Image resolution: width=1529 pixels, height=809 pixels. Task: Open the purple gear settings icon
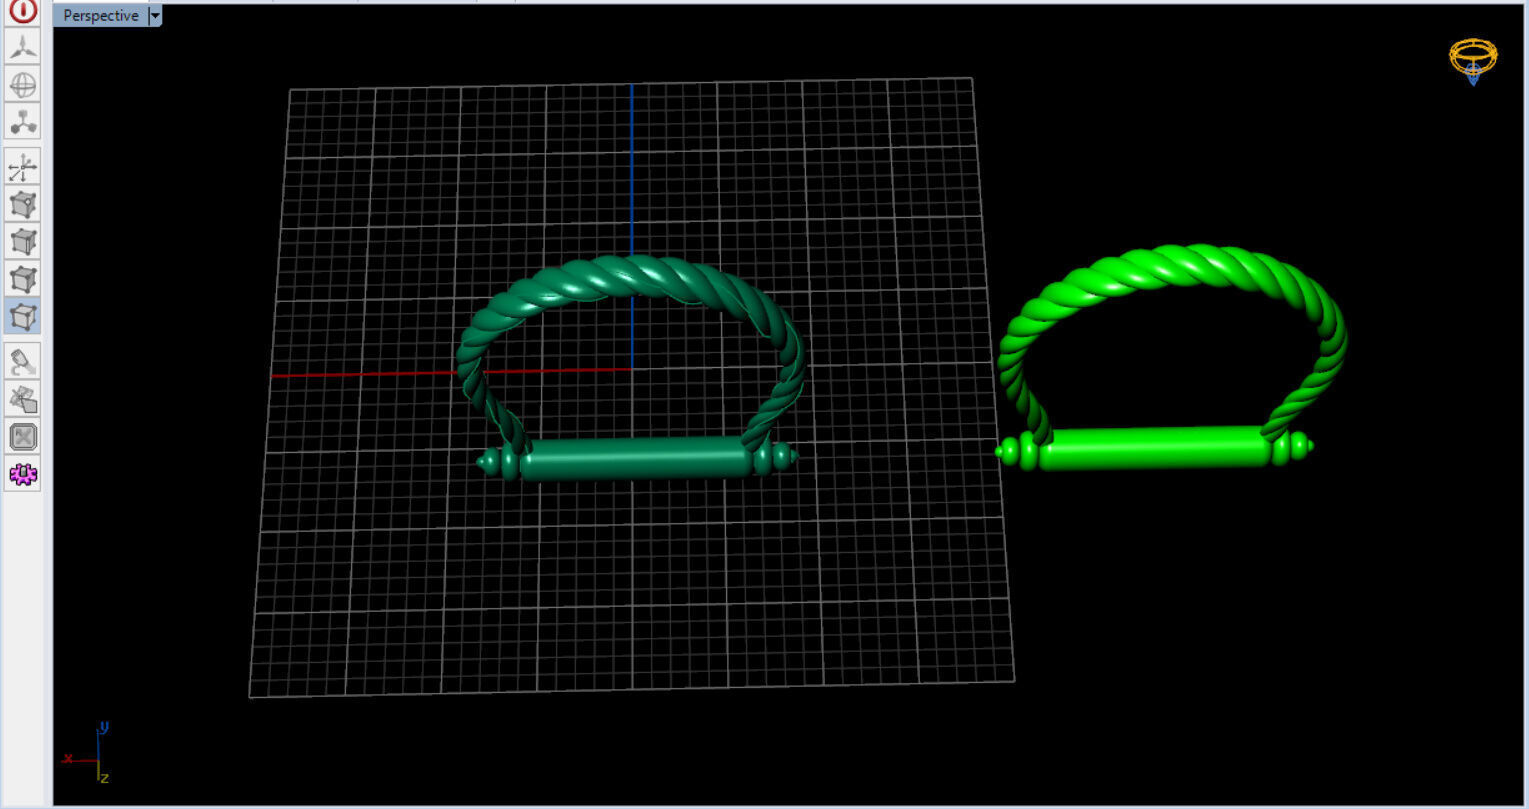[x=23, y=474]
